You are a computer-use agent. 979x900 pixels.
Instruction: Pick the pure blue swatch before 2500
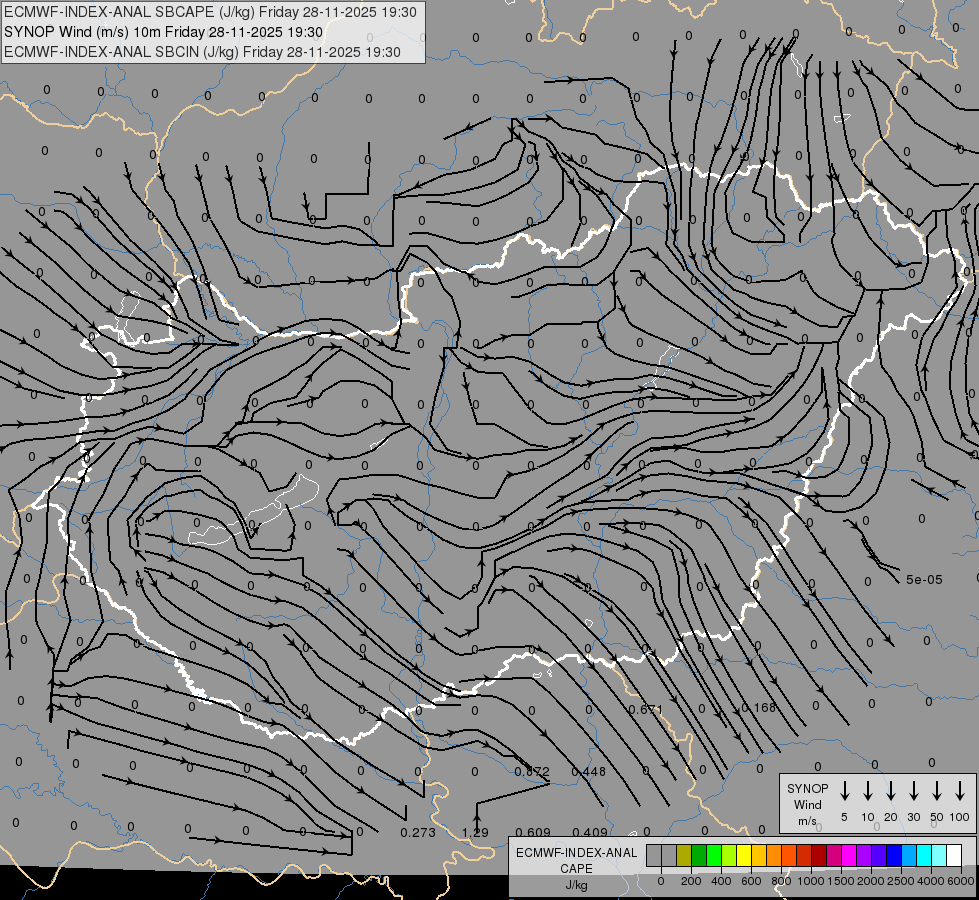[894, 855]
